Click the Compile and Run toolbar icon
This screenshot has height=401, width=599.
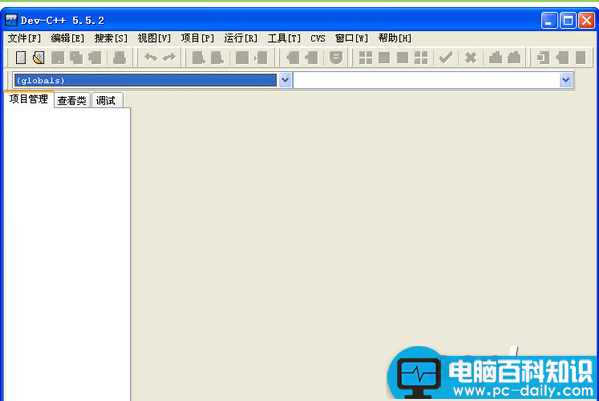[402, 58]
